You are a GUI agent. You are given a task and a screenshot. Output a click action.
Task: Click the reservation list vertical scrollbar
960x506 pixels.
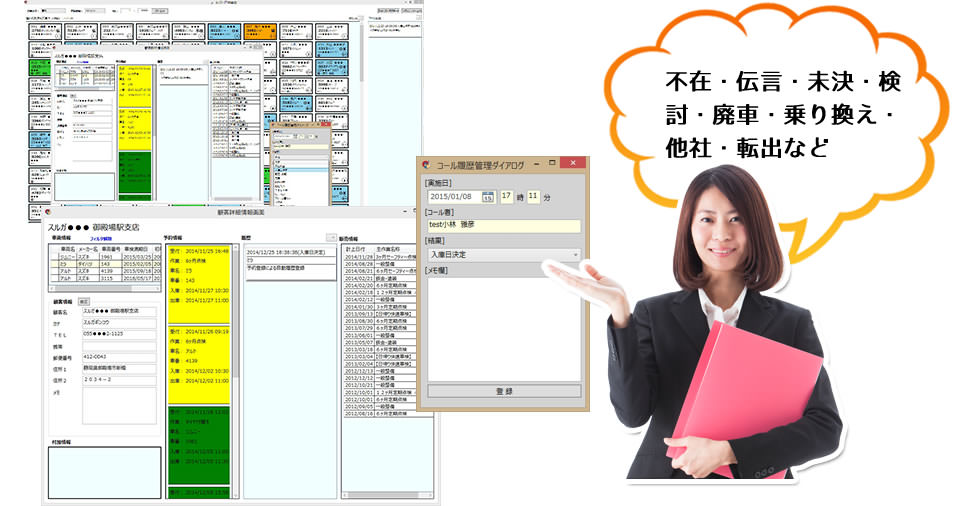[x=236, y=371]
